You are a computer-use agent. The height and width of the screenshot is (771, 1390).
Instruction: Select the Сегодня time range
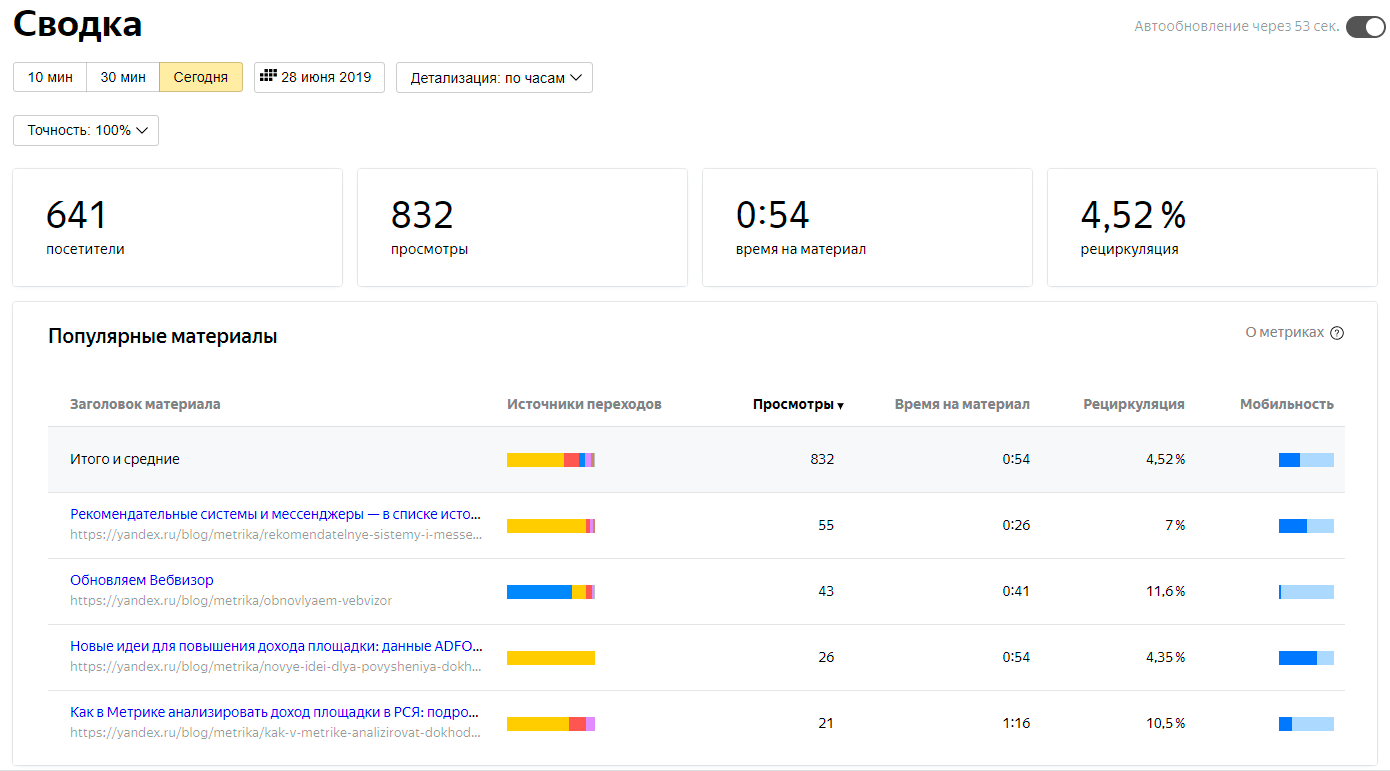(201, 77)
